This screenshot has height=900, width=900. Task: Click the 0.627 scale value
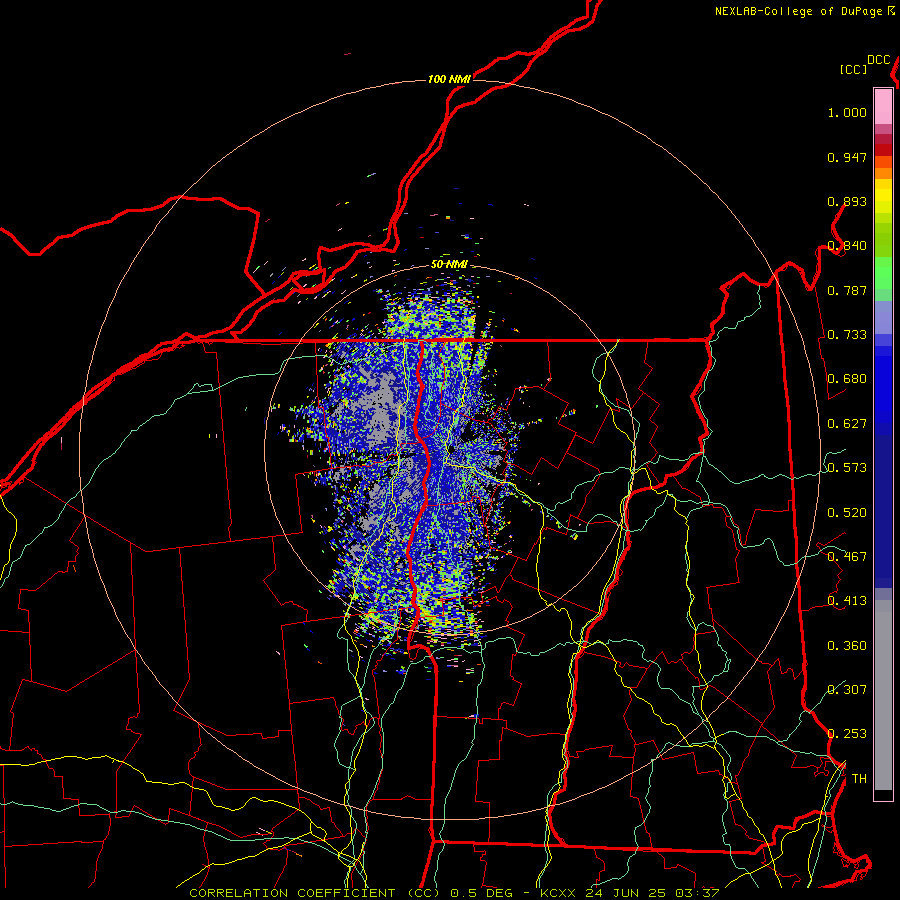point(847,424)
